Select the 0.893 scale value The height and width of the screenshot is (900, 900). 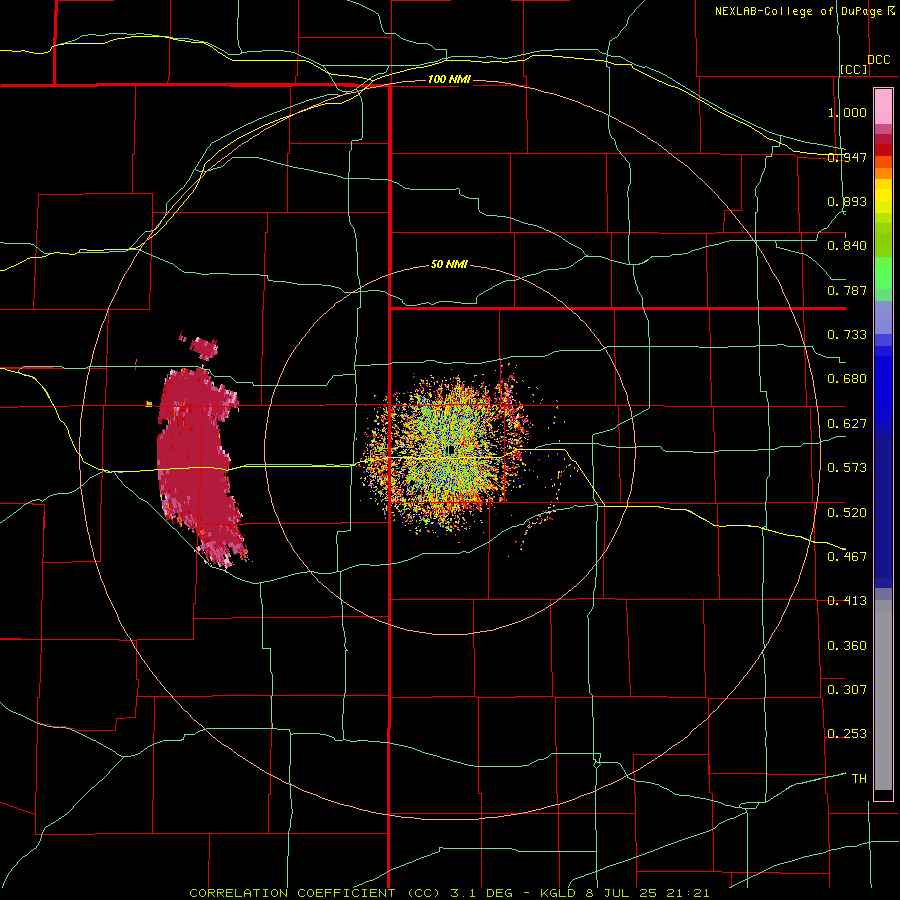[847, 201]
